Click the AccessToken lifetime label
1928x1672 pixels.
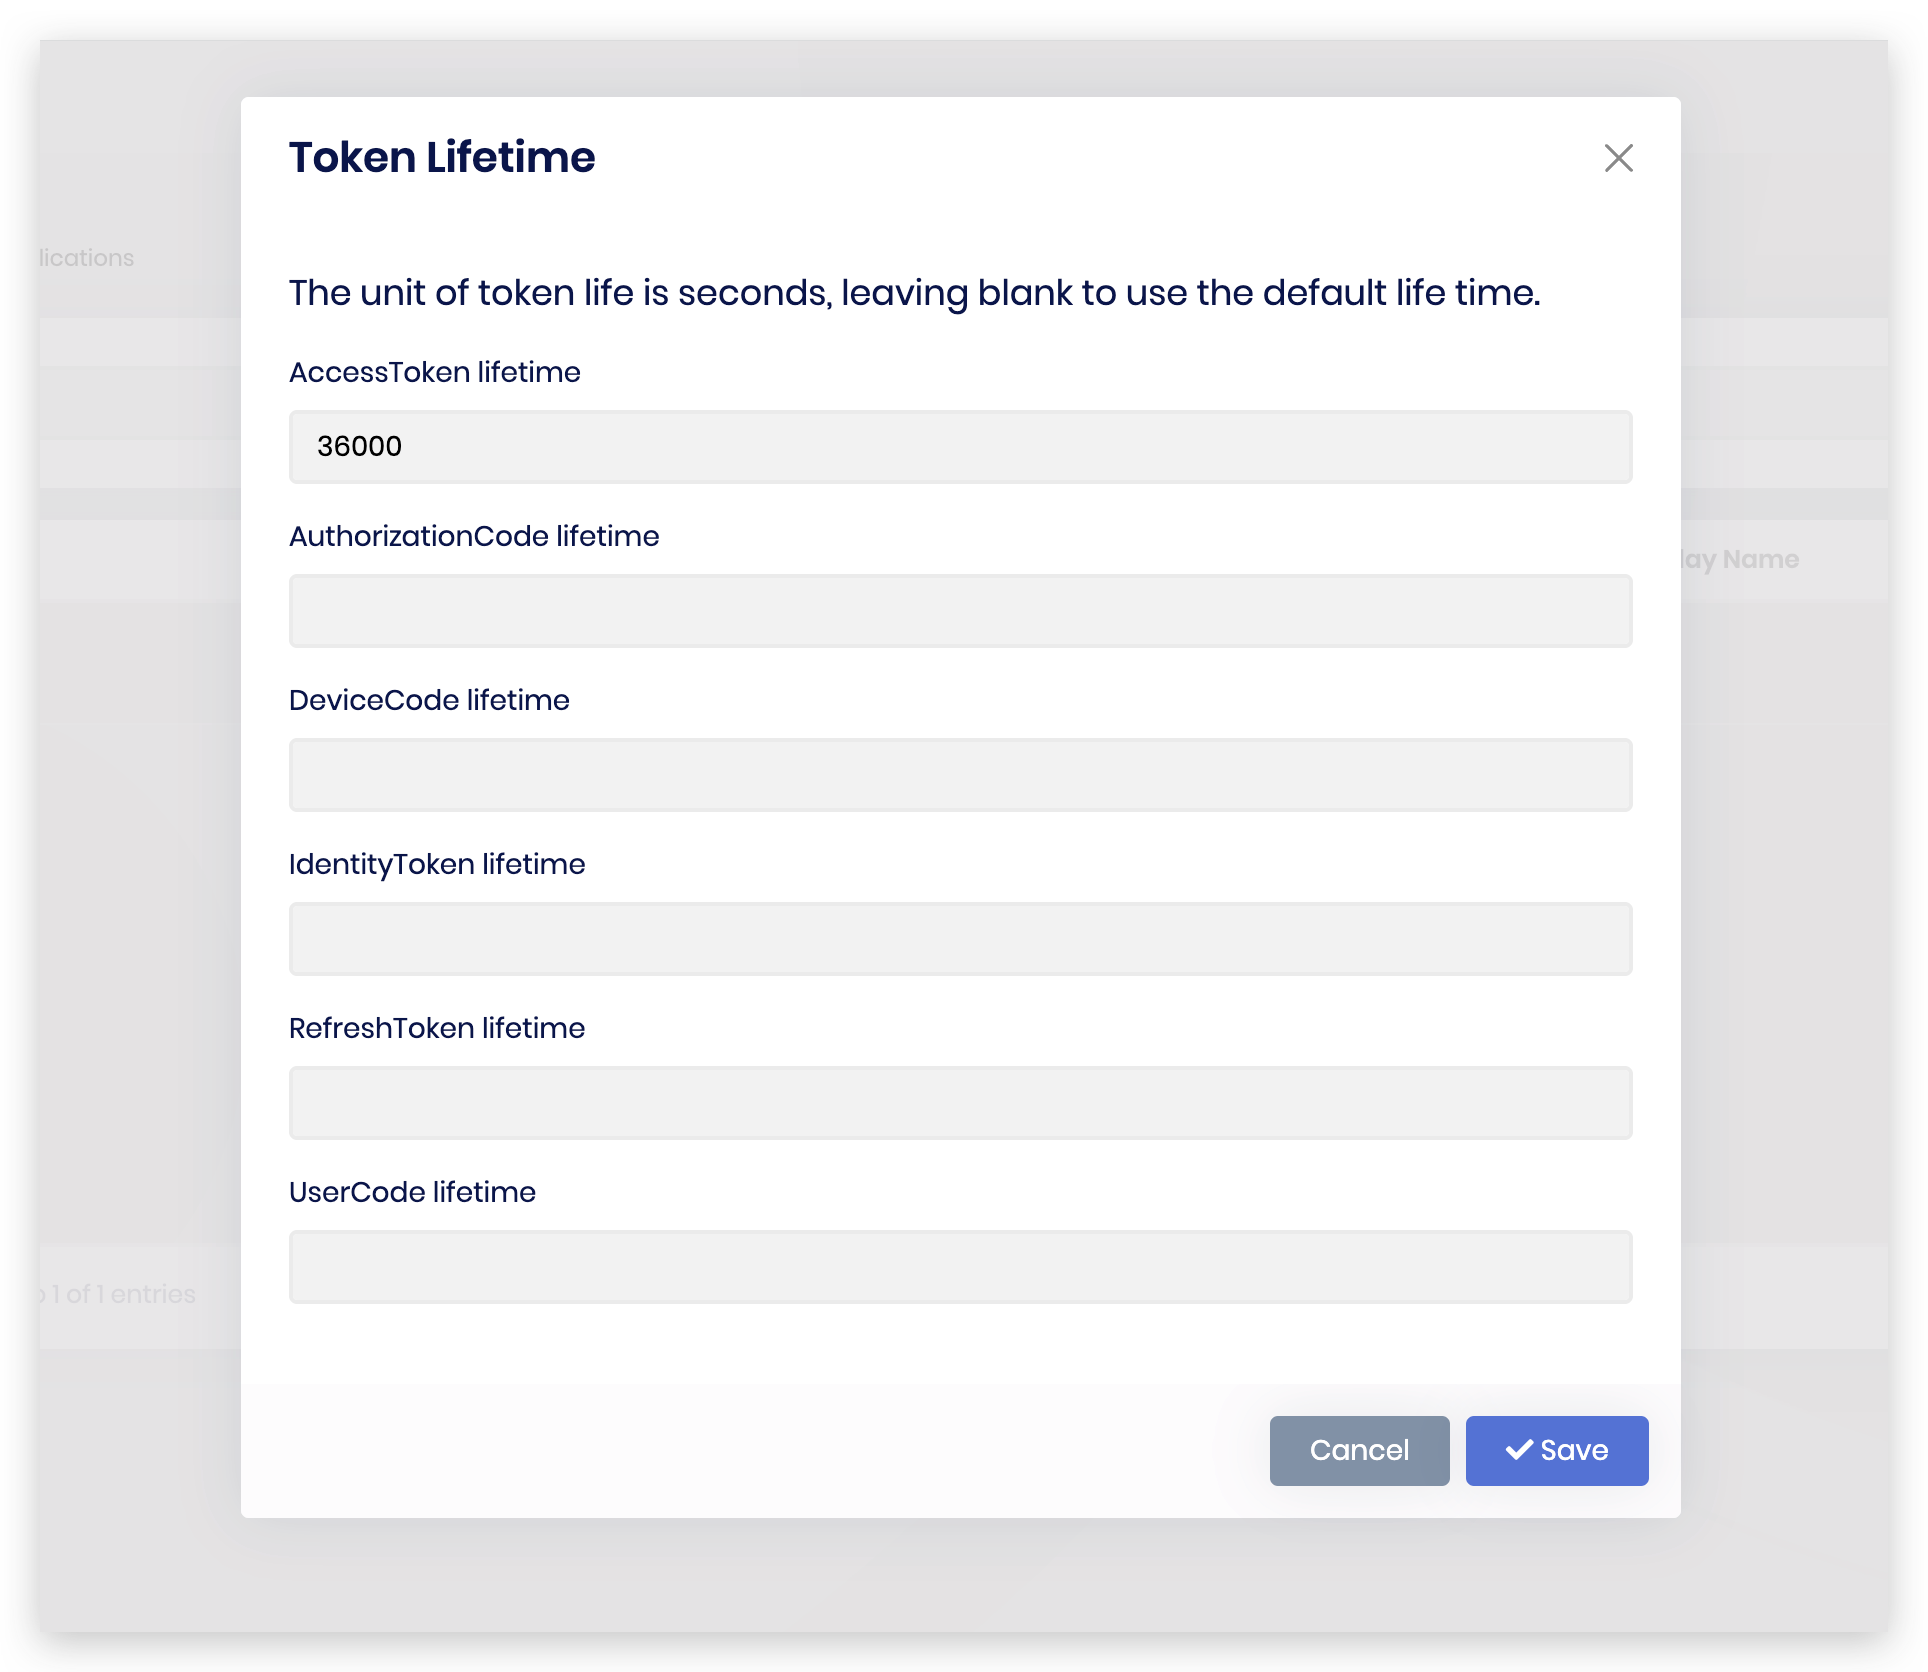point(434,372)
